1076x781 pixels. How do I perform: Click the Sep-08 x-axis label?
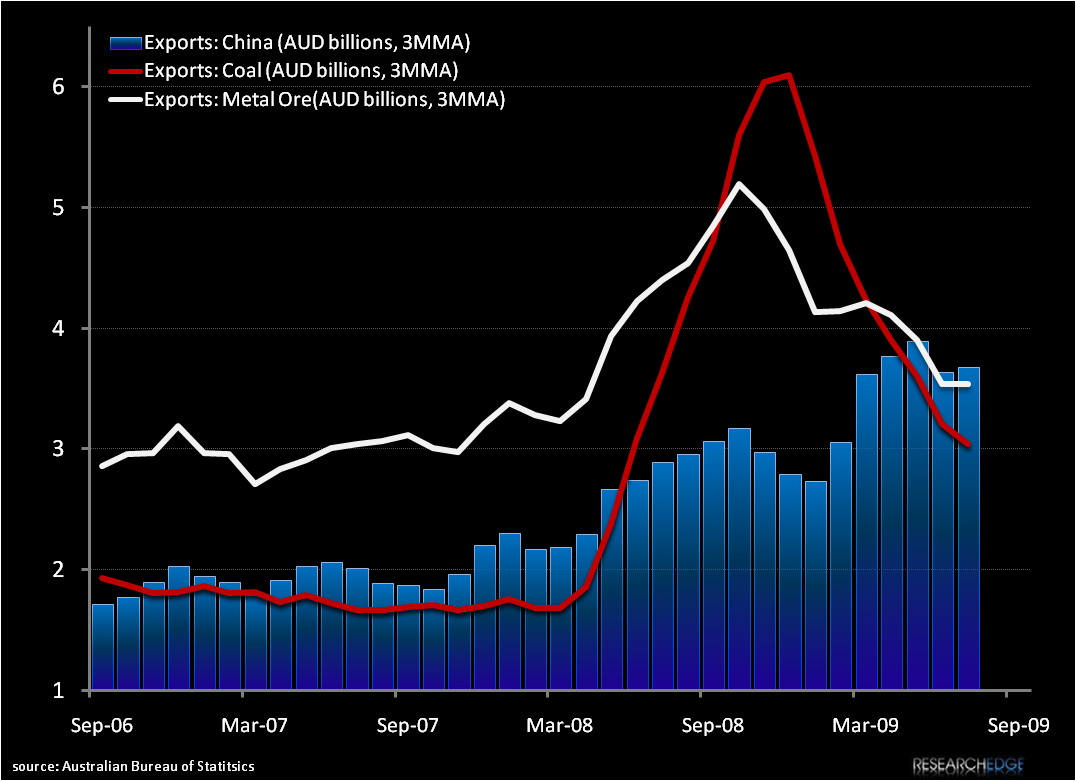[701, 723]
